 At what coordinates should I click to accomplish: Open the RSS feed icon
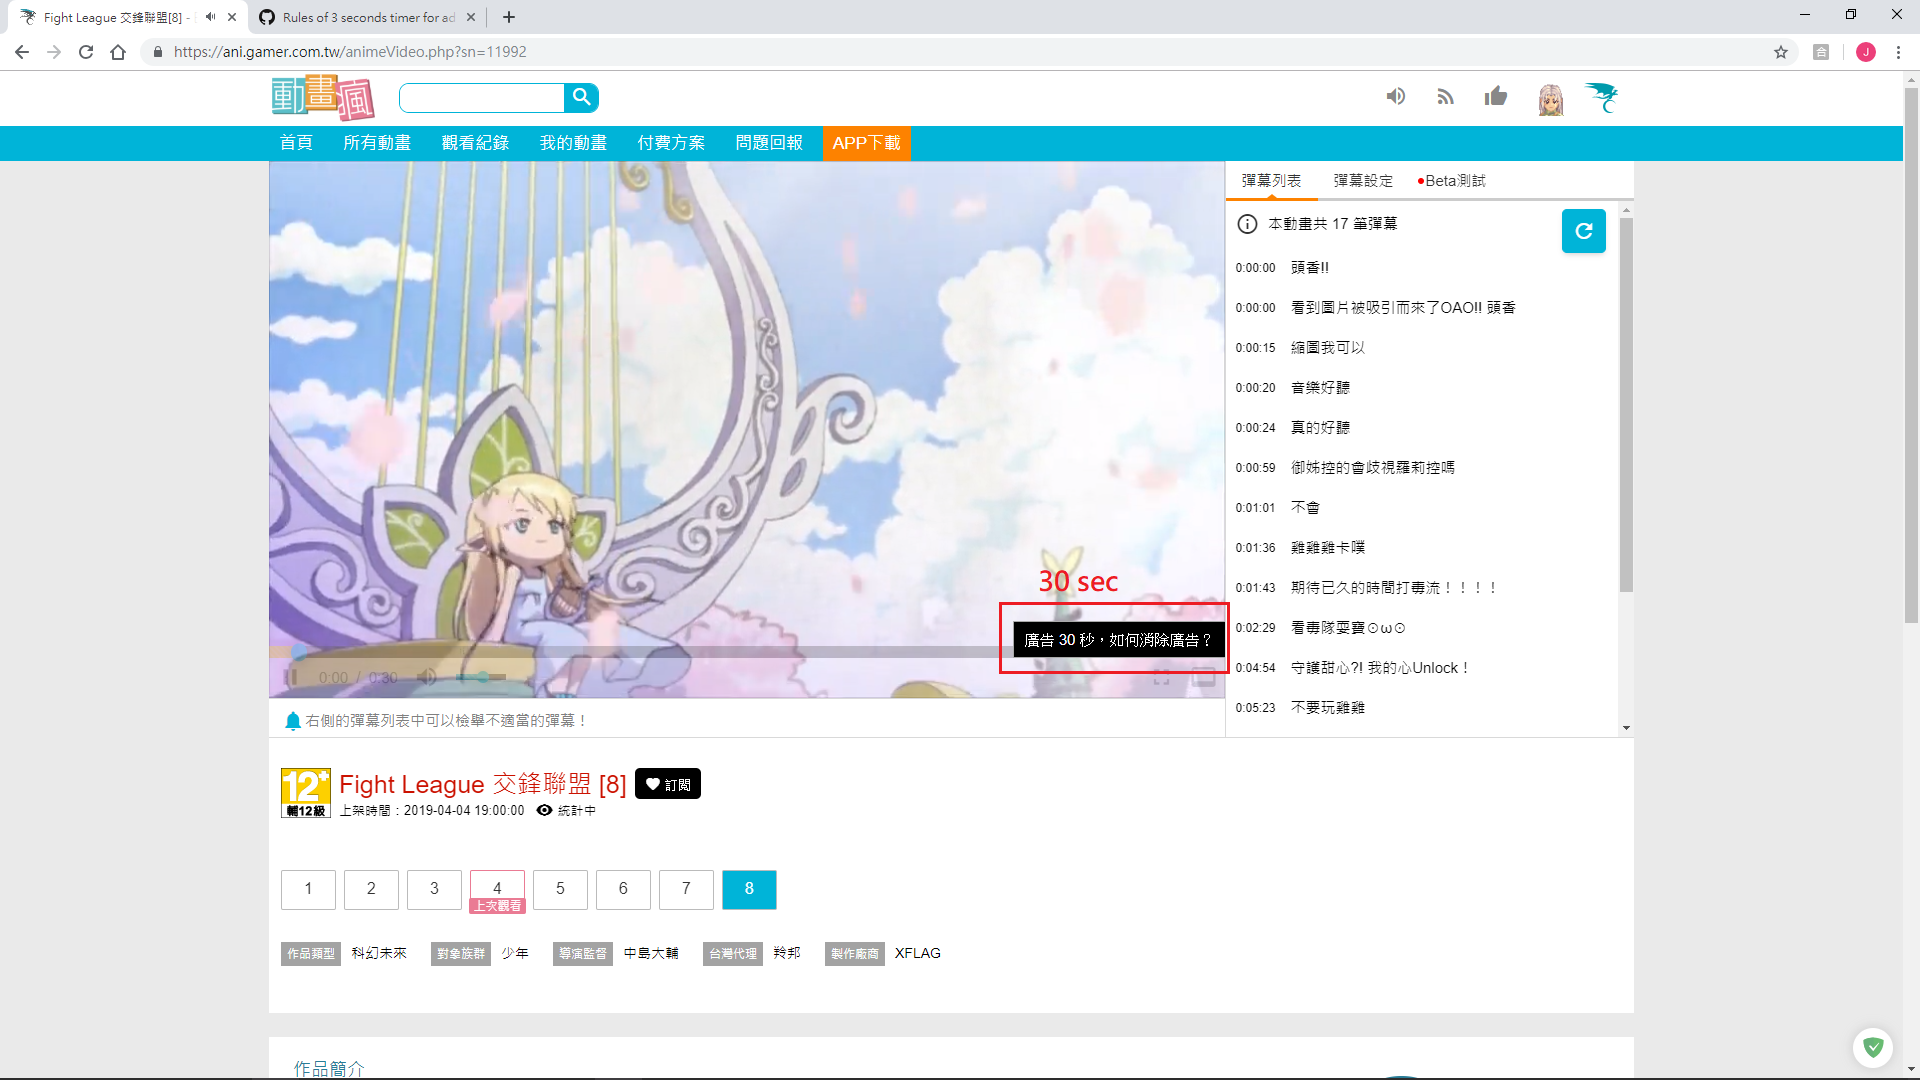[1445, 97]
